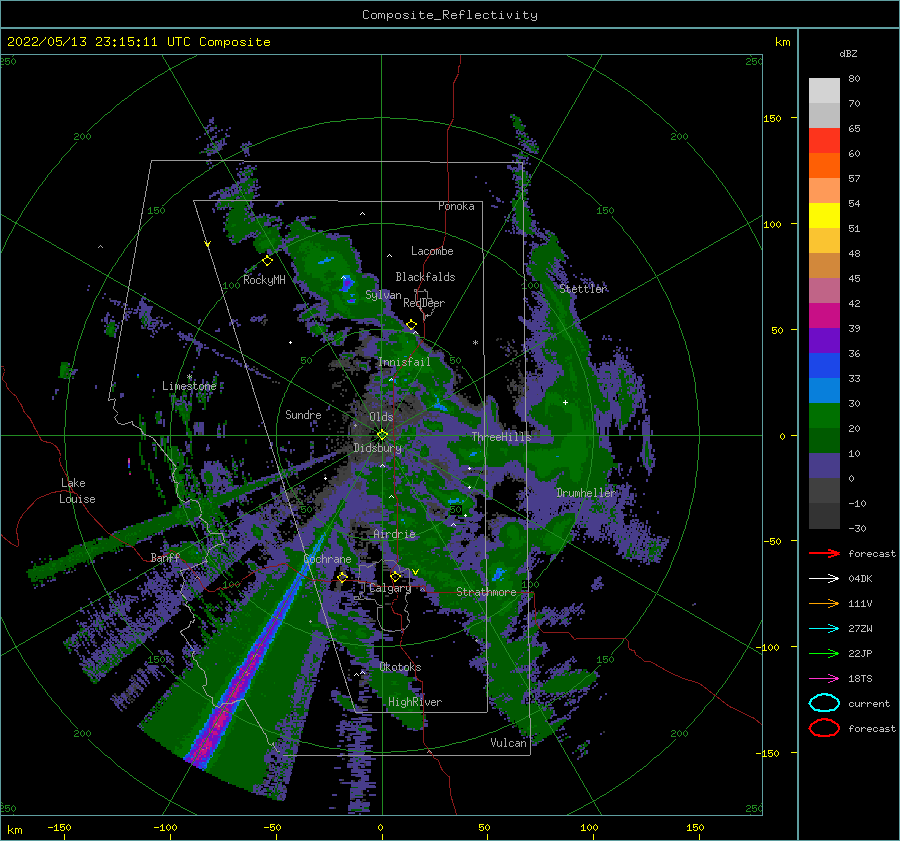Select the magenta swatch between 42 and 39
The width and height of the screenshot is (900, 841).
[824, 315]
